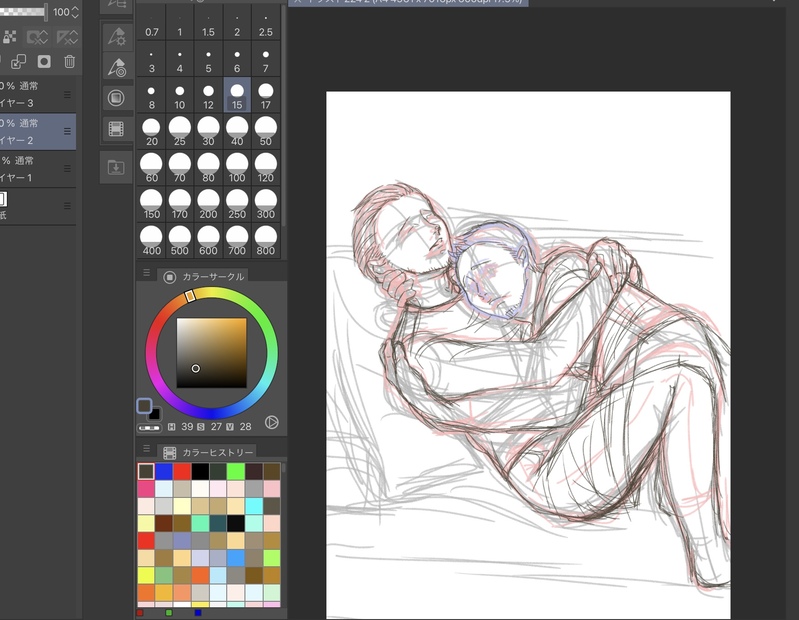Delete layer using the trash can icon
The width and height of the screenshot is (799, 620).
(x=70, y=62)
